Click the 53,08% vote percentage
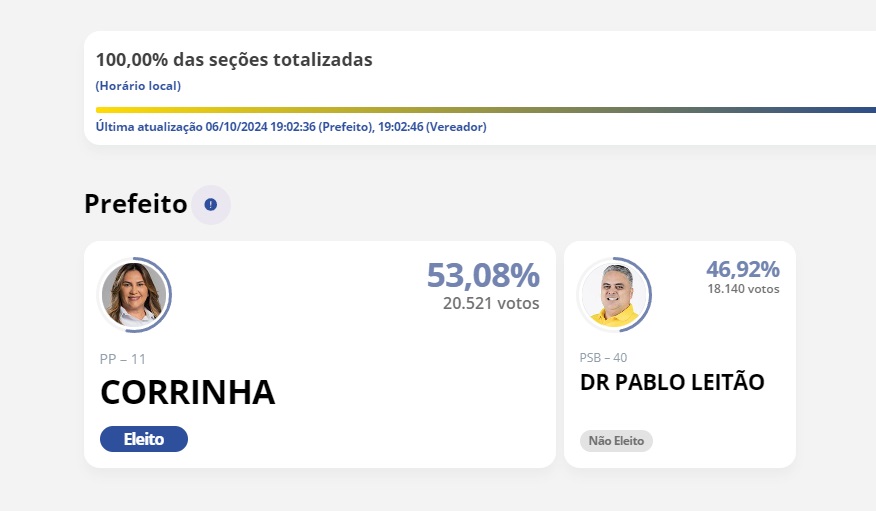This screenshot has height=511, width=876. (483, 275)
